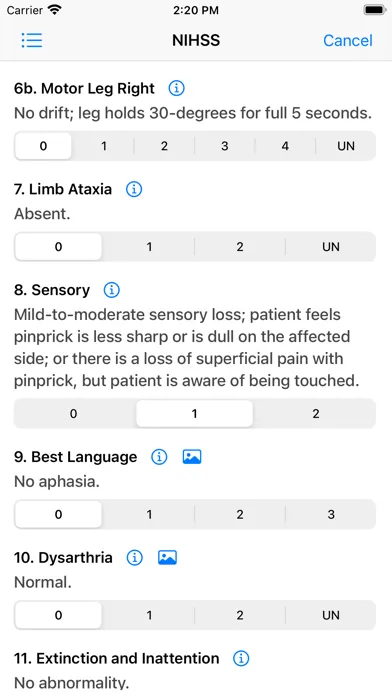The height and width of the screenshot is (696, 392).
Task: Set Sensory score to 0
Action: pos(74,414)
